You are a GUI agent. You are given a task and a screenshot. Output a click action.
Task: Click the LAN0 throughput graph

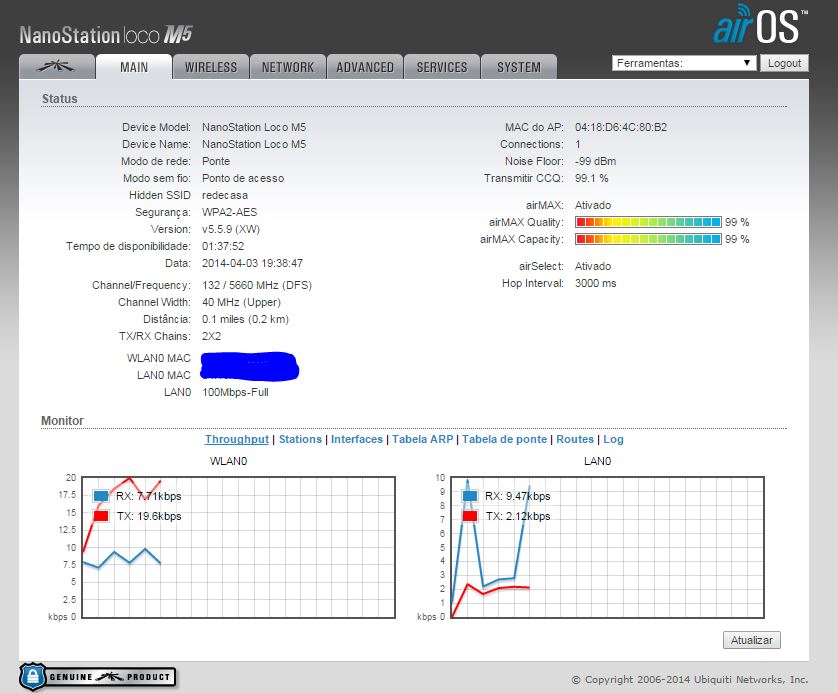[608, 547]
